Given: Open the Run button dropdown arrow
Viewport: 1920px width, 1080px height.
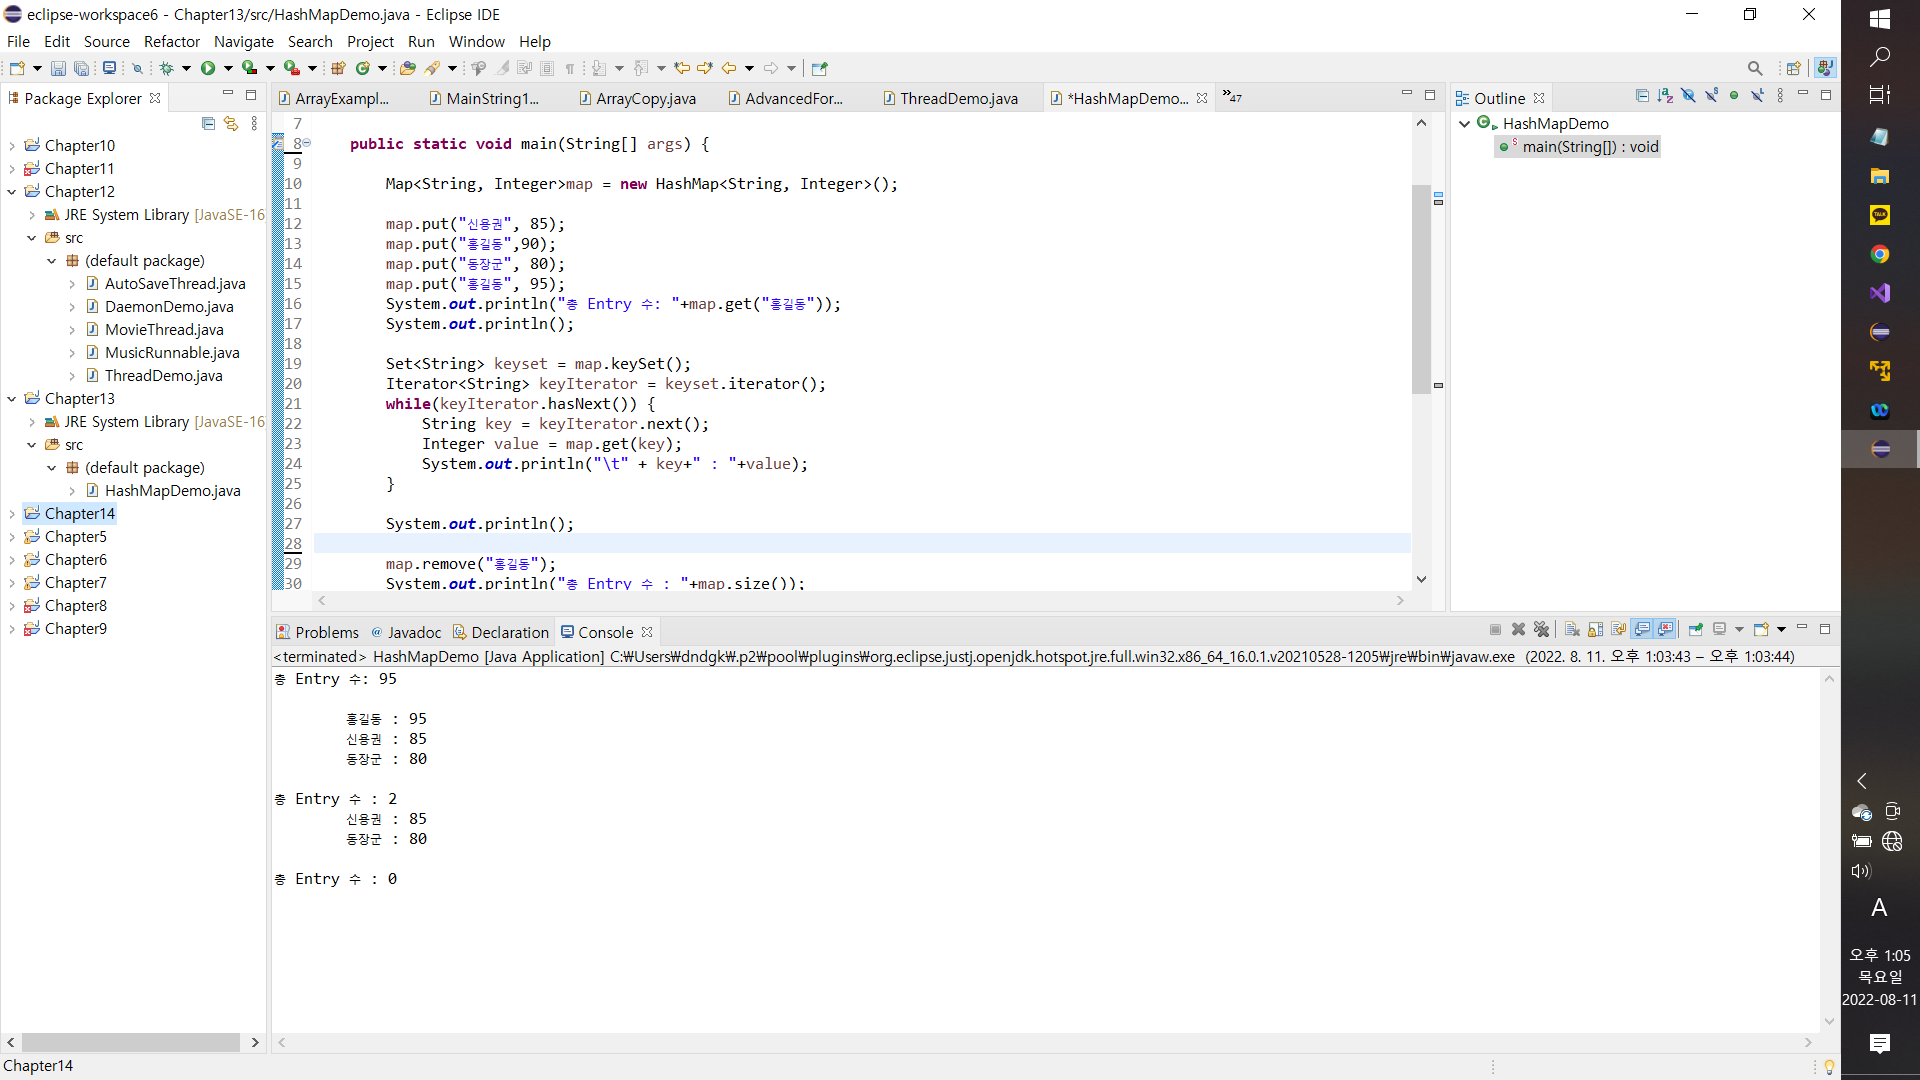Looking at the screenshot, I should coord(228,68).
